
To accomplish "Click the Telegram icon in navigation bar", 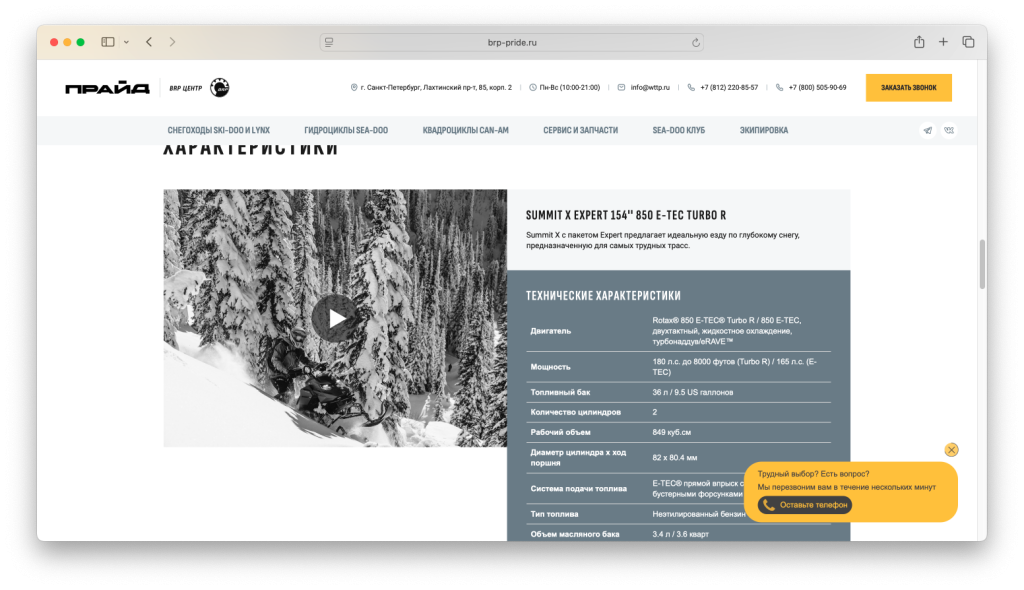I will (x=927, y=130).
